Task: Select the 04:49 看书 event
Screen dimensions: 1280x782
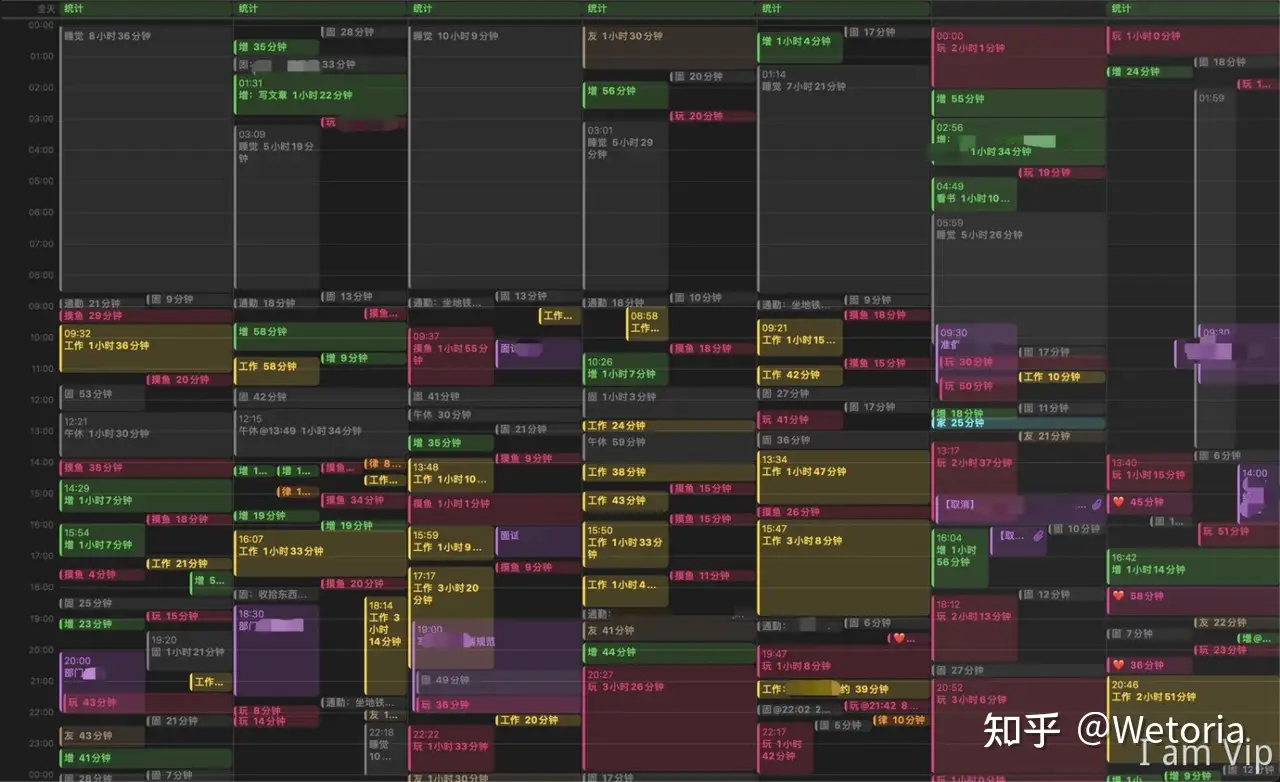Action: point(975,194)
